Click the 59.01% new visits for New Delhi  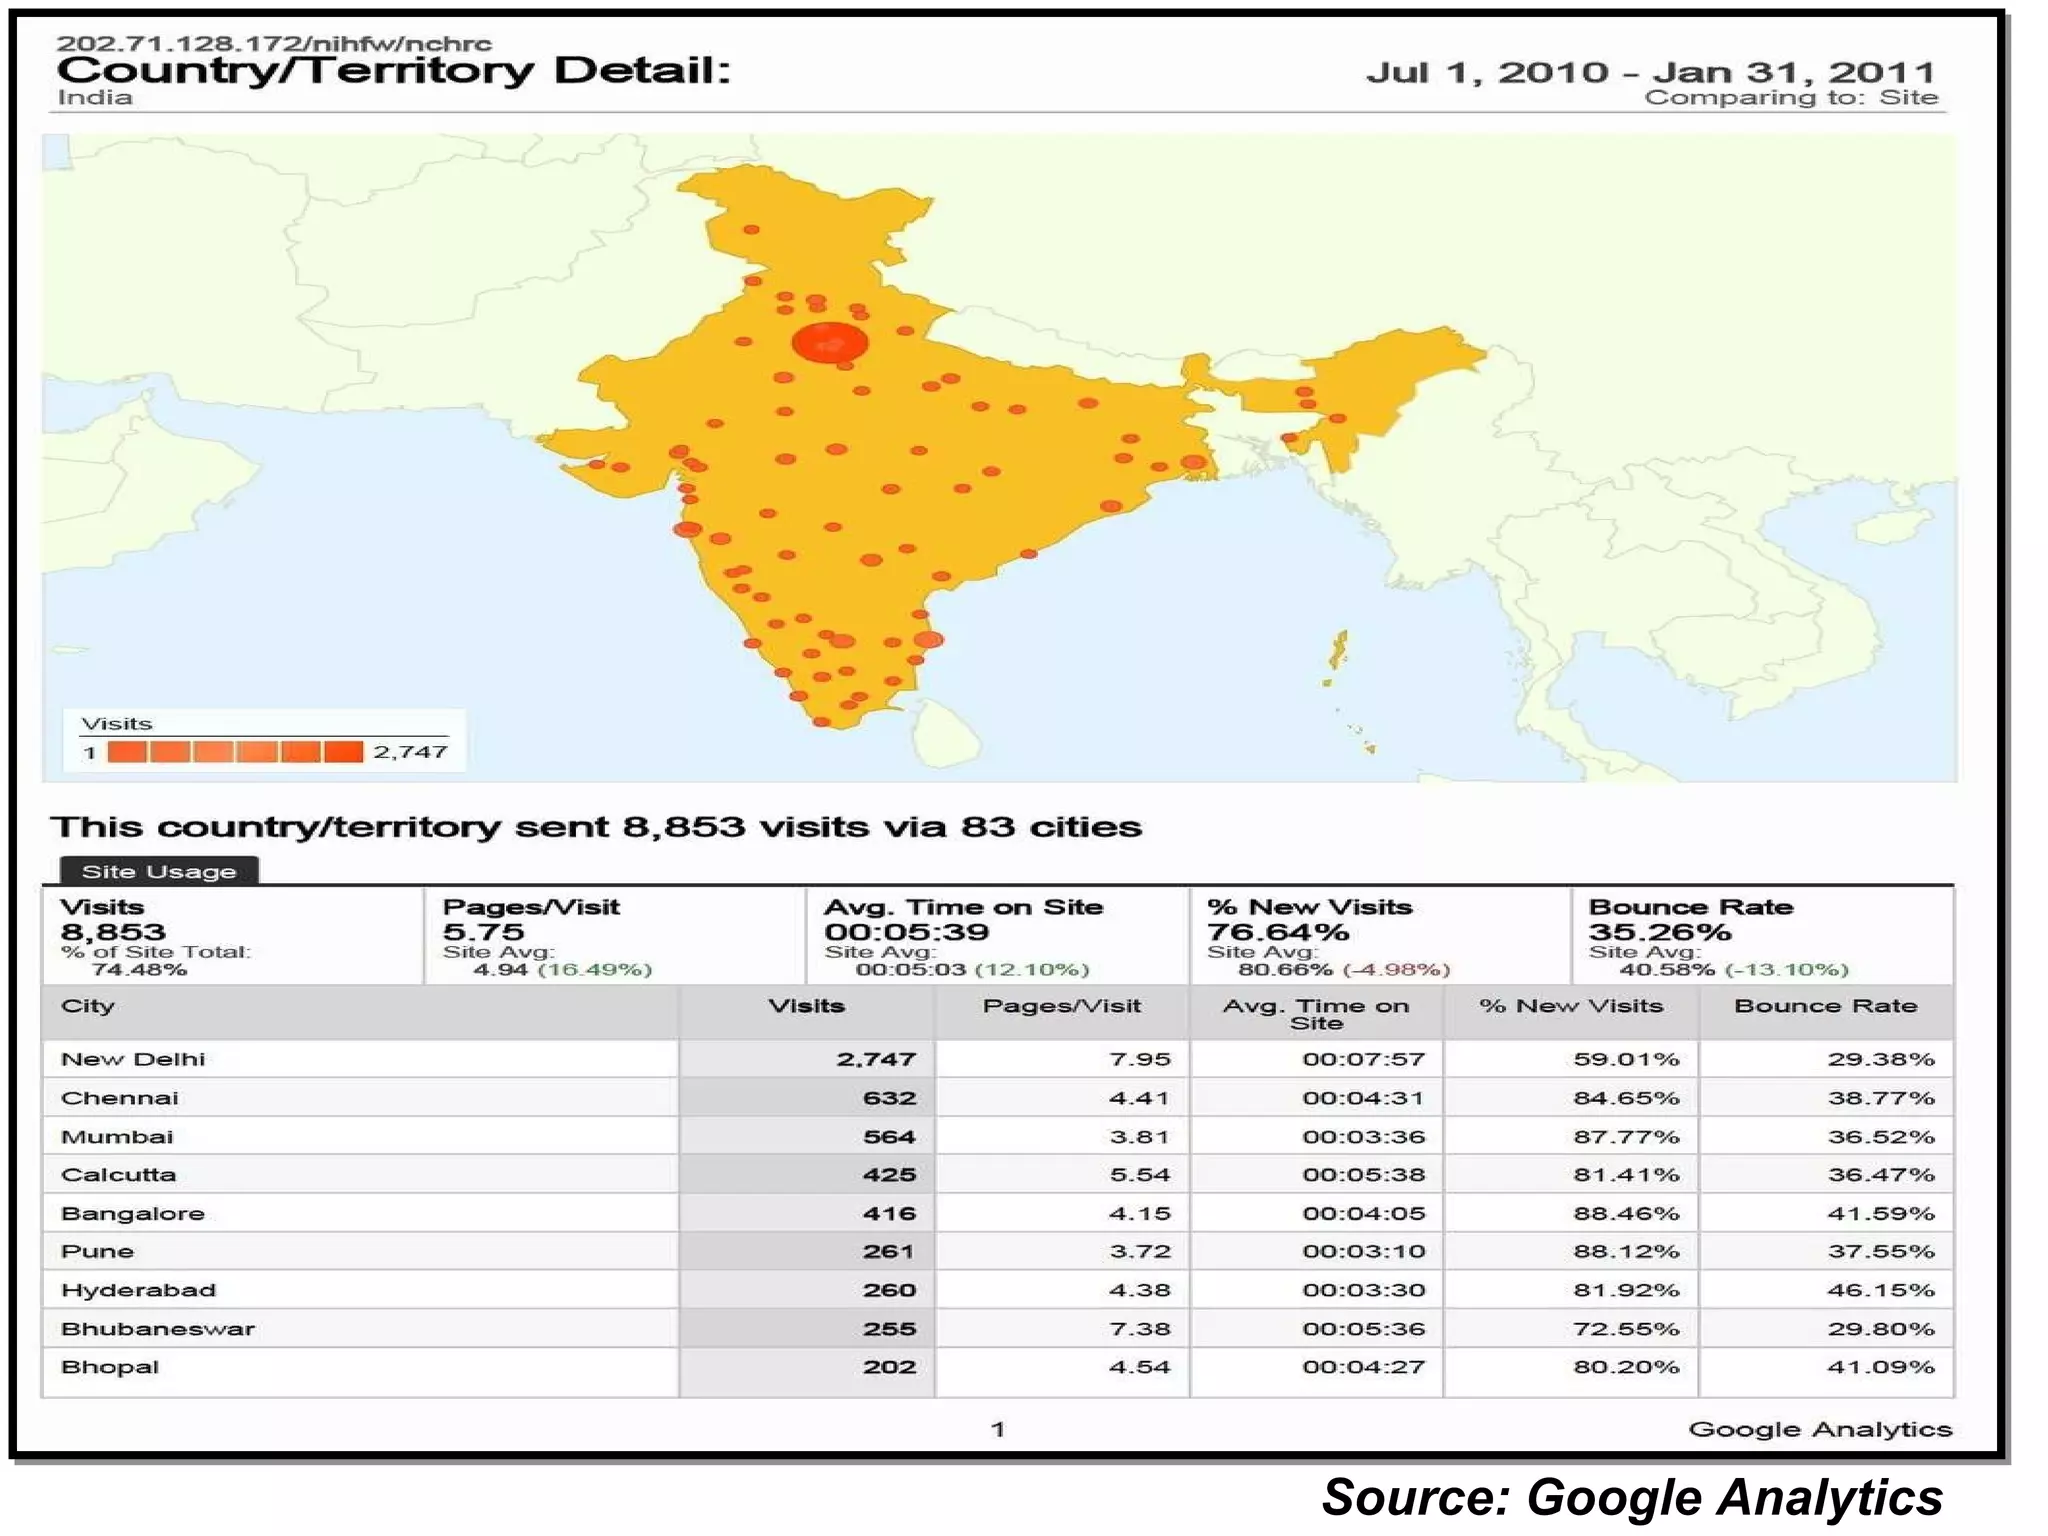tap(1626, 1059)
